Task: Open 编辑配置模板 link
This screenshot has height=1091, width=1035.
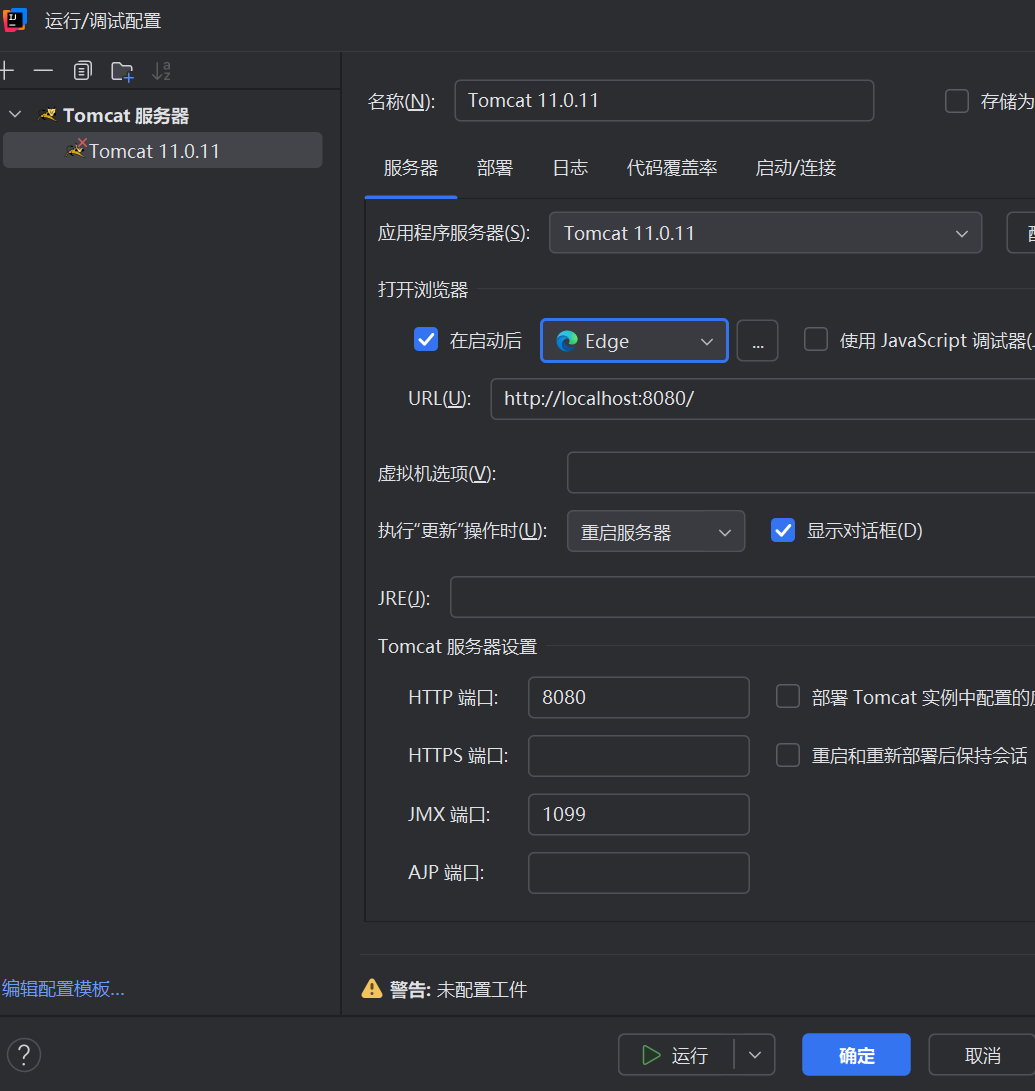Action: (x=63, y=988)
